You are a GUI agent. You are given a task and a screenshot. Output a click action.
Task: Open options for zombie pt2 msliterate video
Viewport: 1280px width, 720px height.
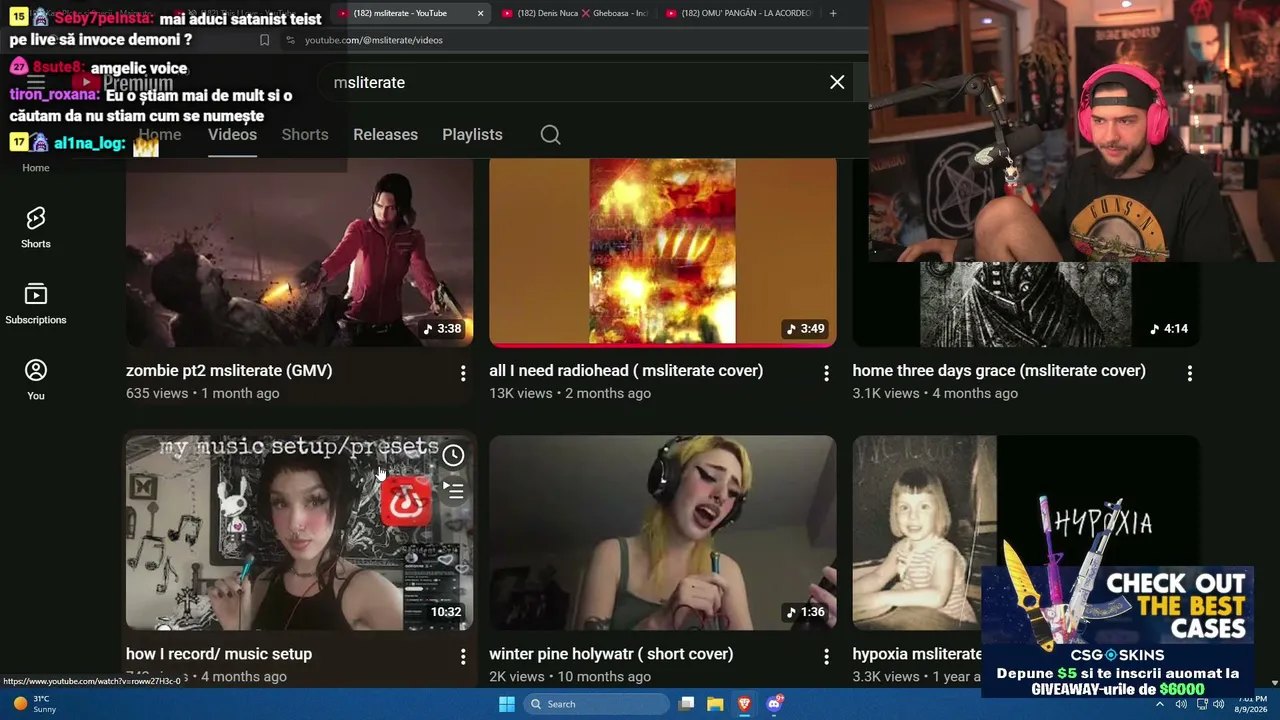[x=463, y=373]
